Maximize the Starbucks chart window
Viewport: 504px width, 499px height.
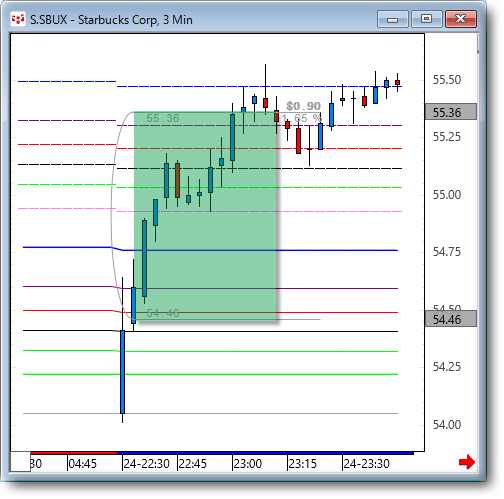[x=427, y=19]
